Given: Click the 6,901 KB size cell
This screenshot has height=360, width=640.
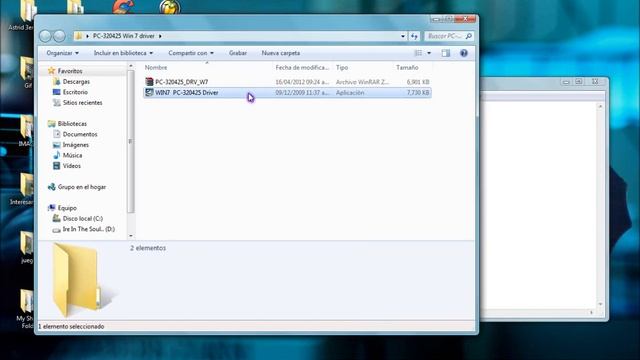Looking at the screenshot, I should coord(418,82).
